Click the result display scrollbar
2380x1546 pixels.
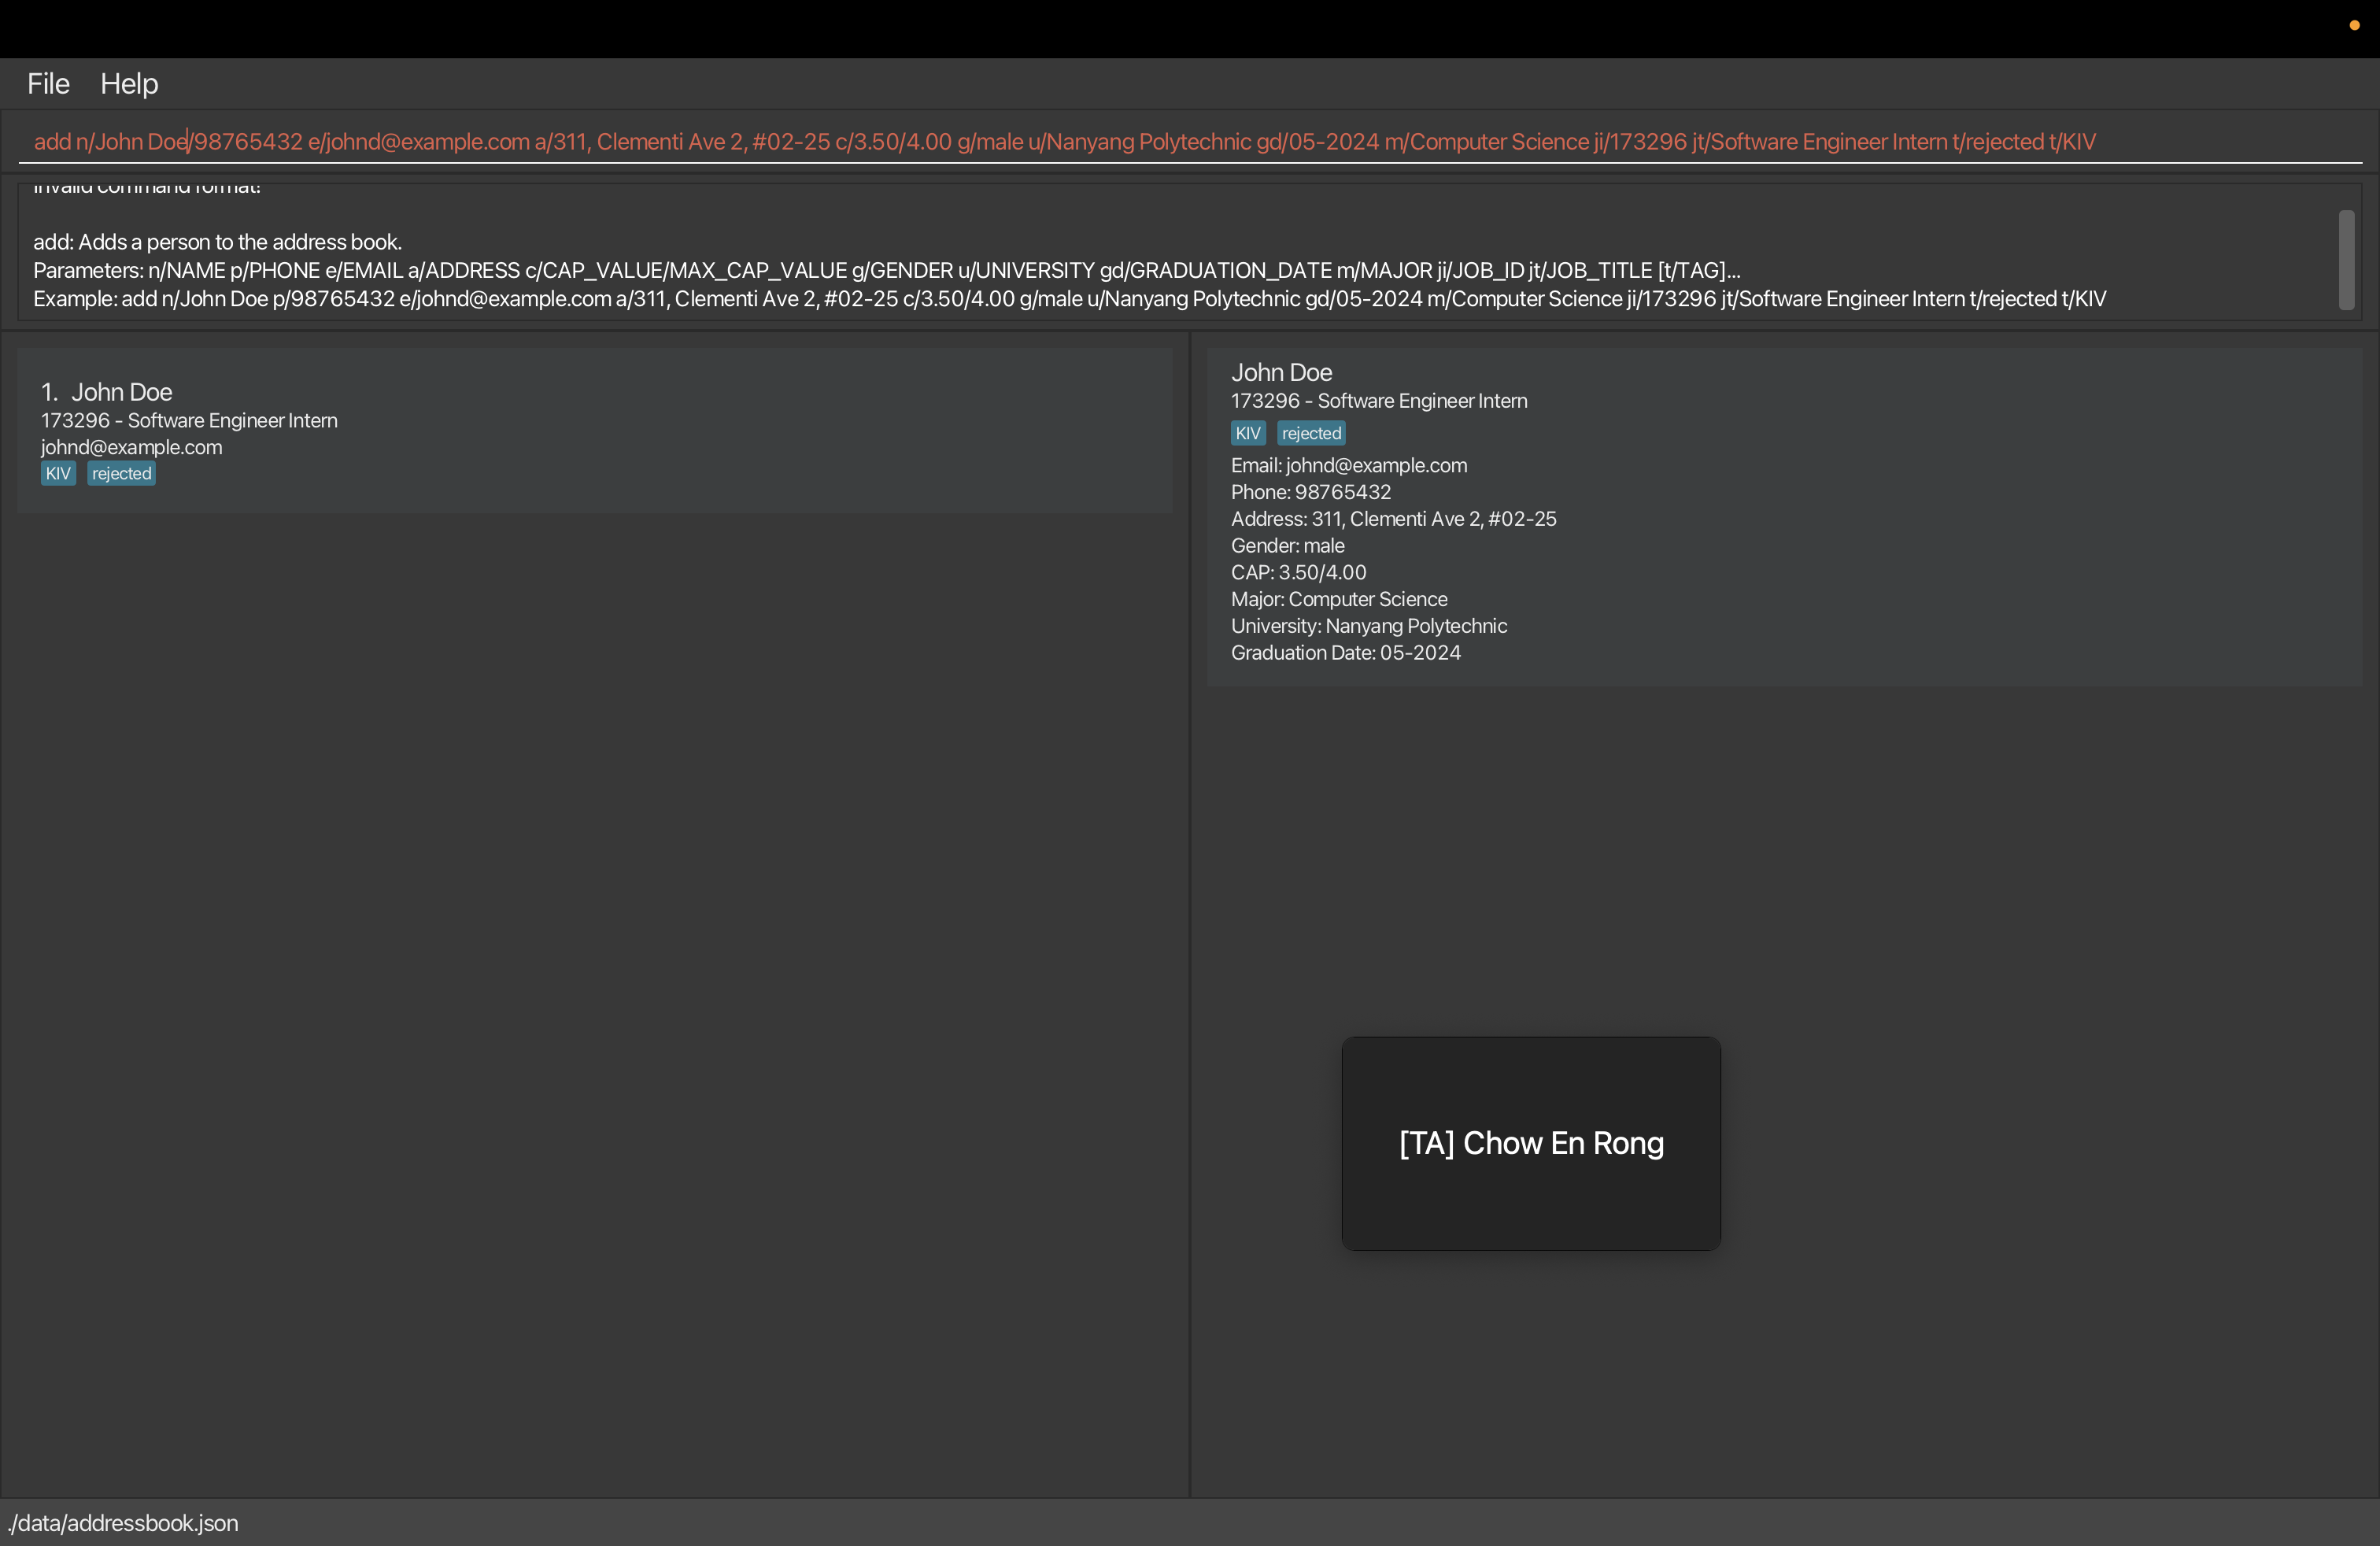2346,259
